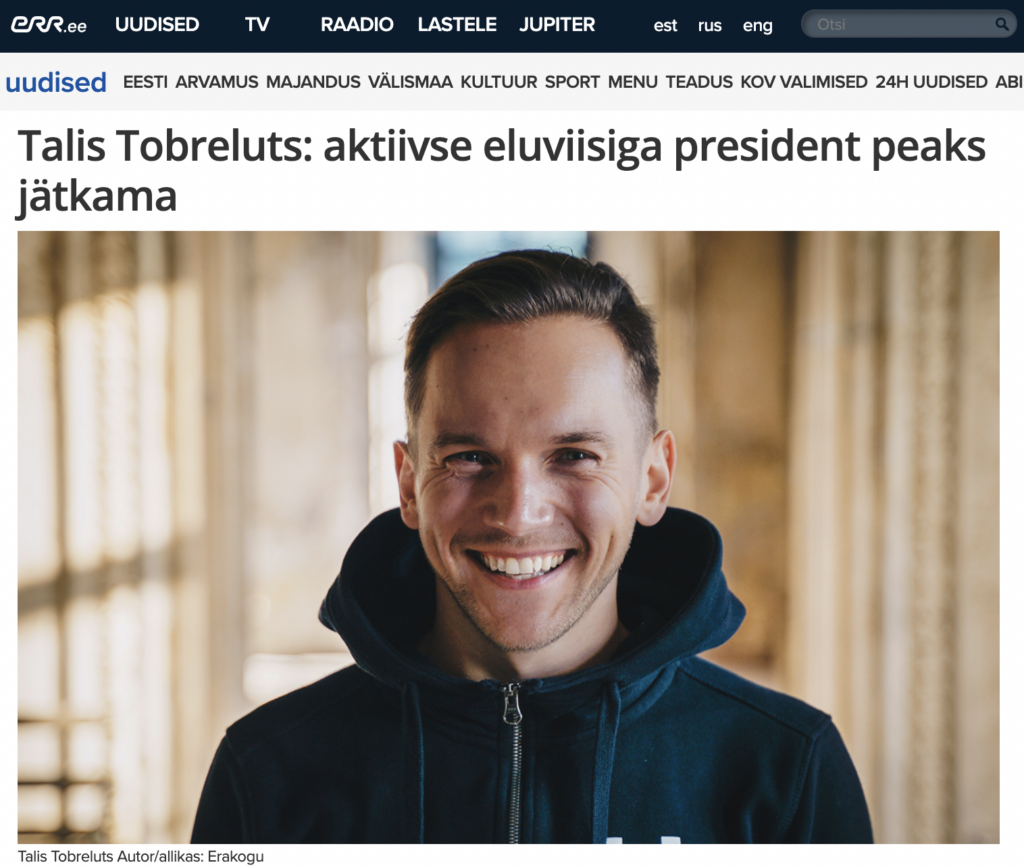Select the EESTI news category
The width and height of the screenshot is (1024, 867).
[145, 82]
